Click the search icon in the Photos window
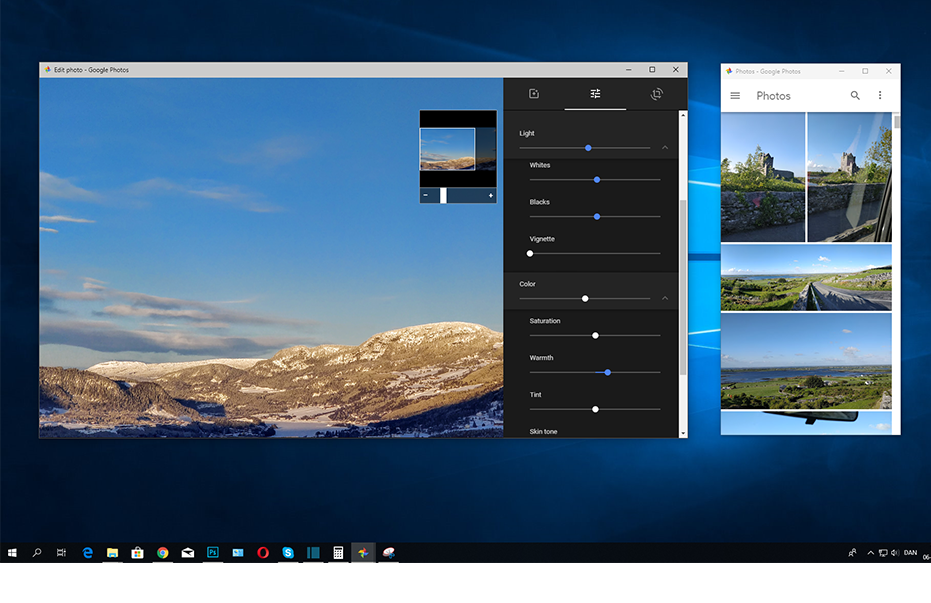931x603 pixels. coord(855,95)
